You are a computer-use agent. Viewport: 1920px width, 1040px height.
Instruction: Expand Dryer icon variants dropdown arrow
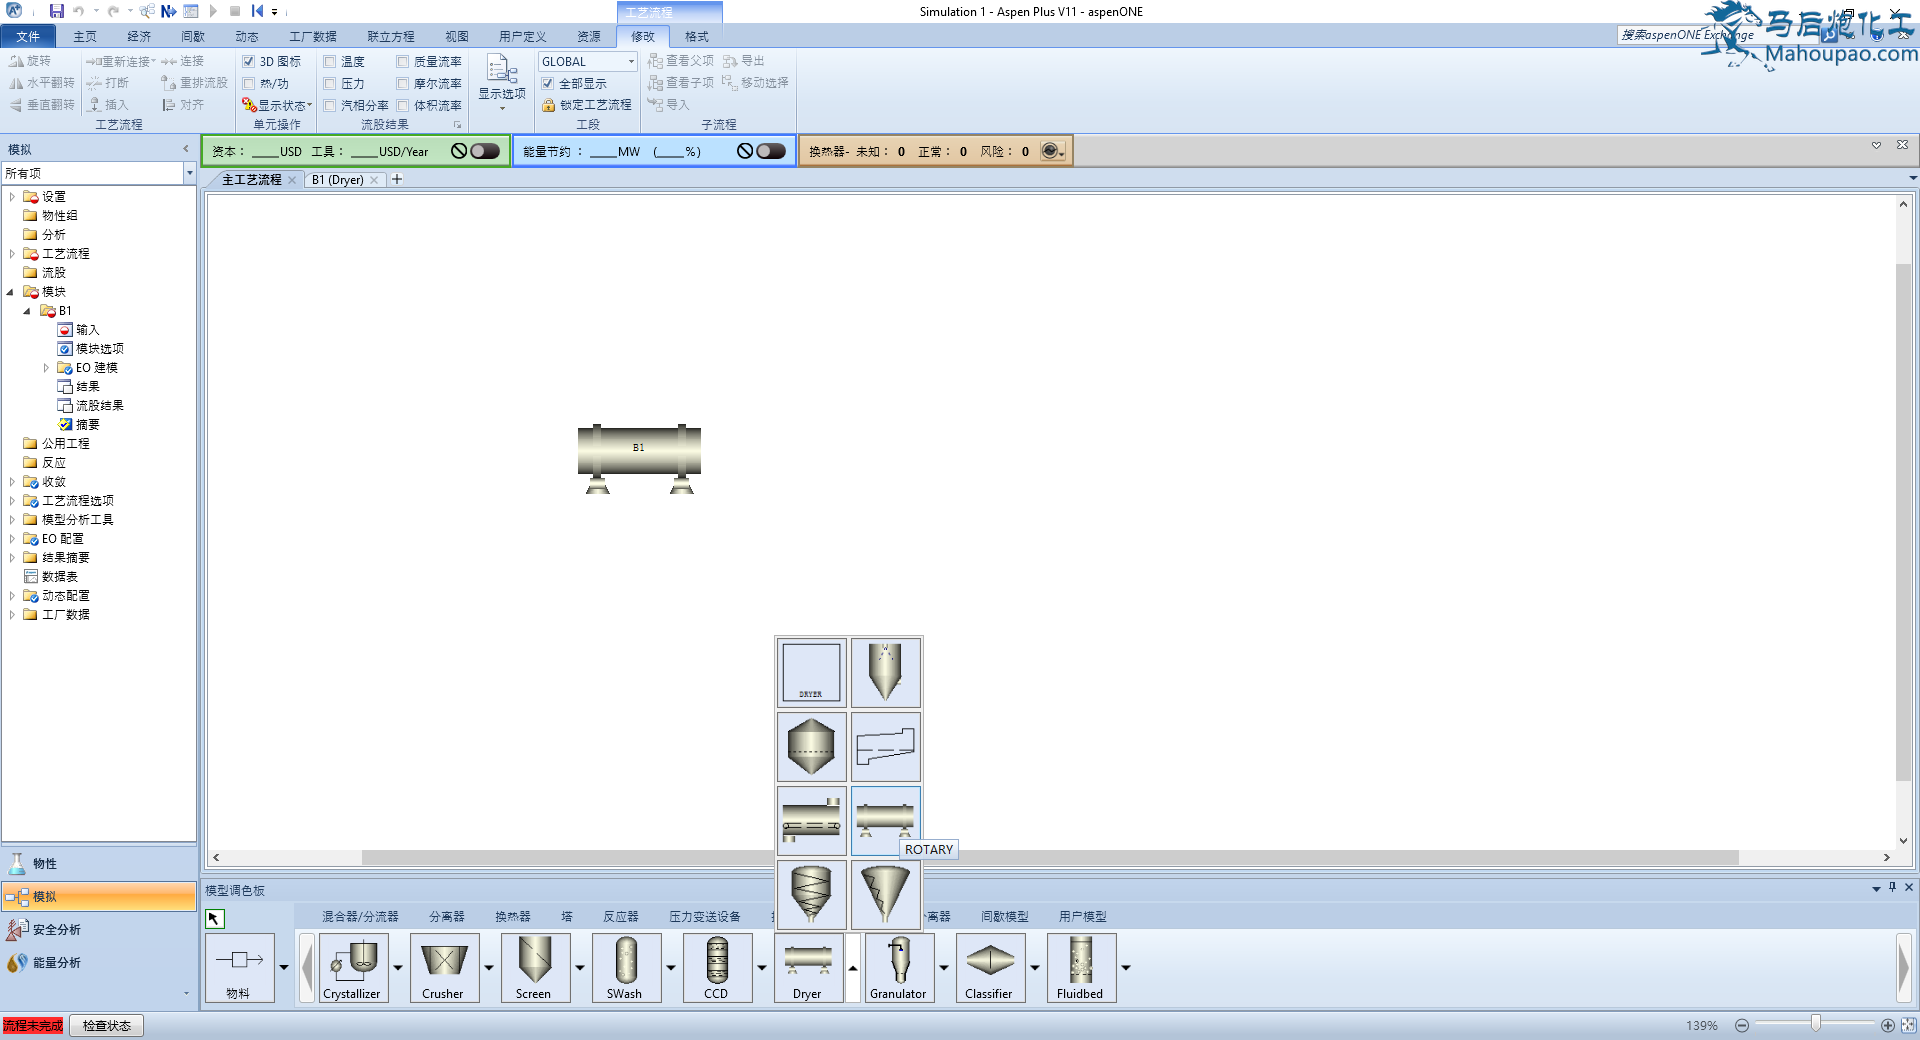(853, 967)
